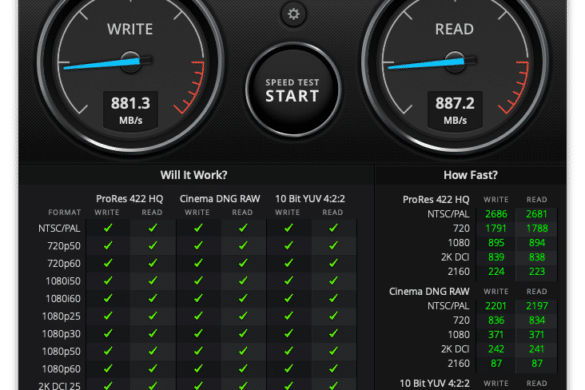
Task: Click the 10 Bit YUV 4:2:2 heading in Will It Work
Action: point(310,199)
